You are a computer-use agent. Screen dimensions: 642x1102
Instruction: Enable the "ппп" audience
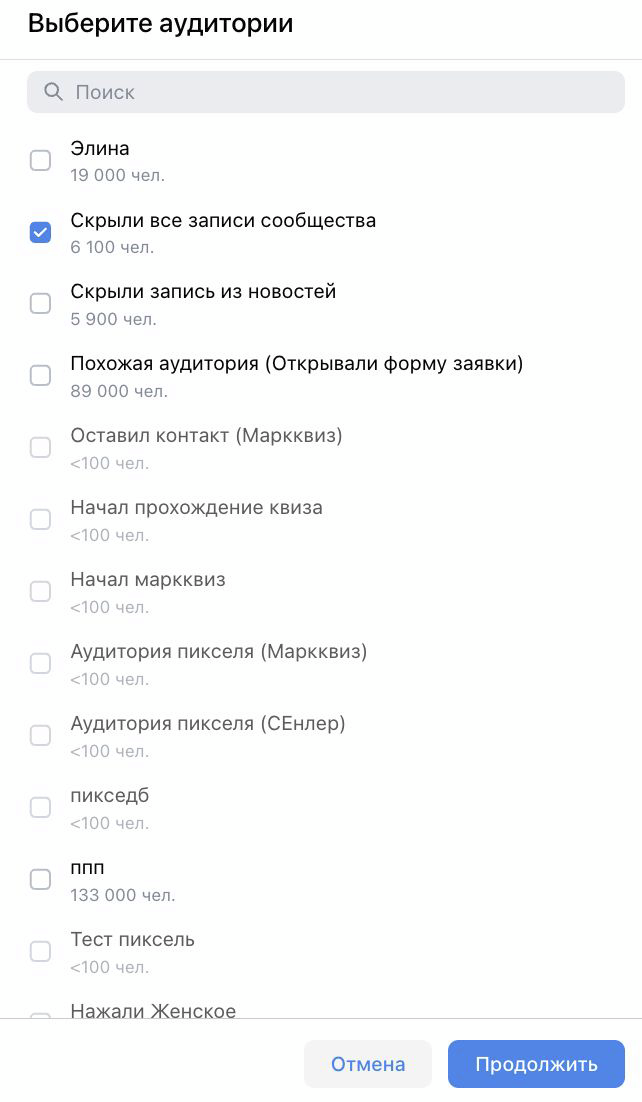pos(40,879)
